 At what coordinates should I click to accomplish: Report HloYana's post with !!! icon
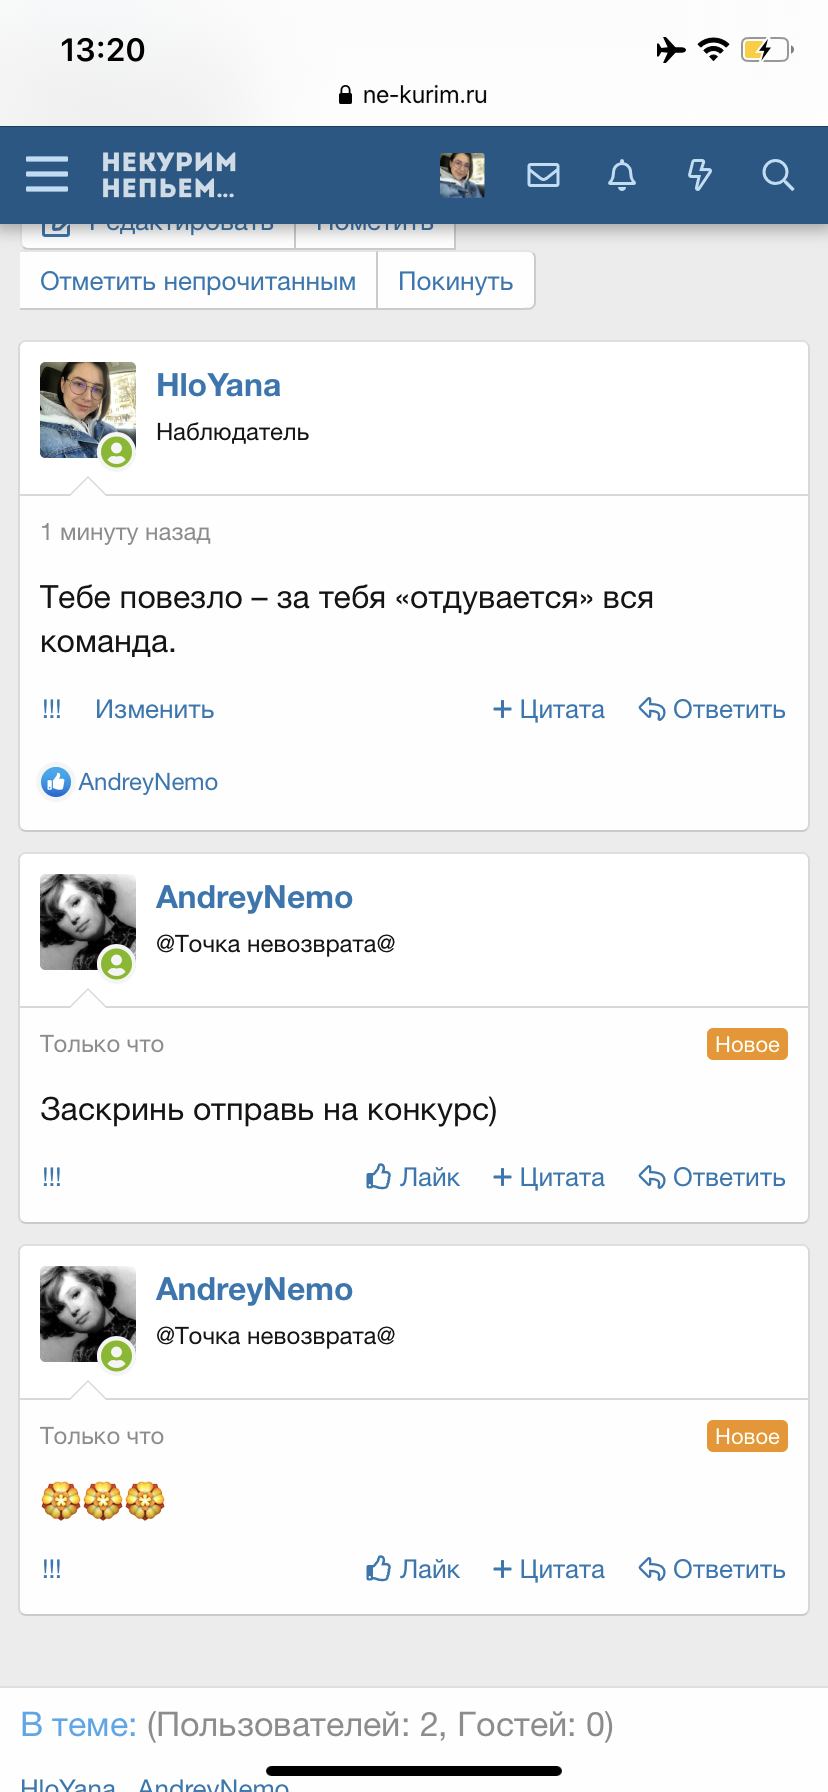[52, 709]
